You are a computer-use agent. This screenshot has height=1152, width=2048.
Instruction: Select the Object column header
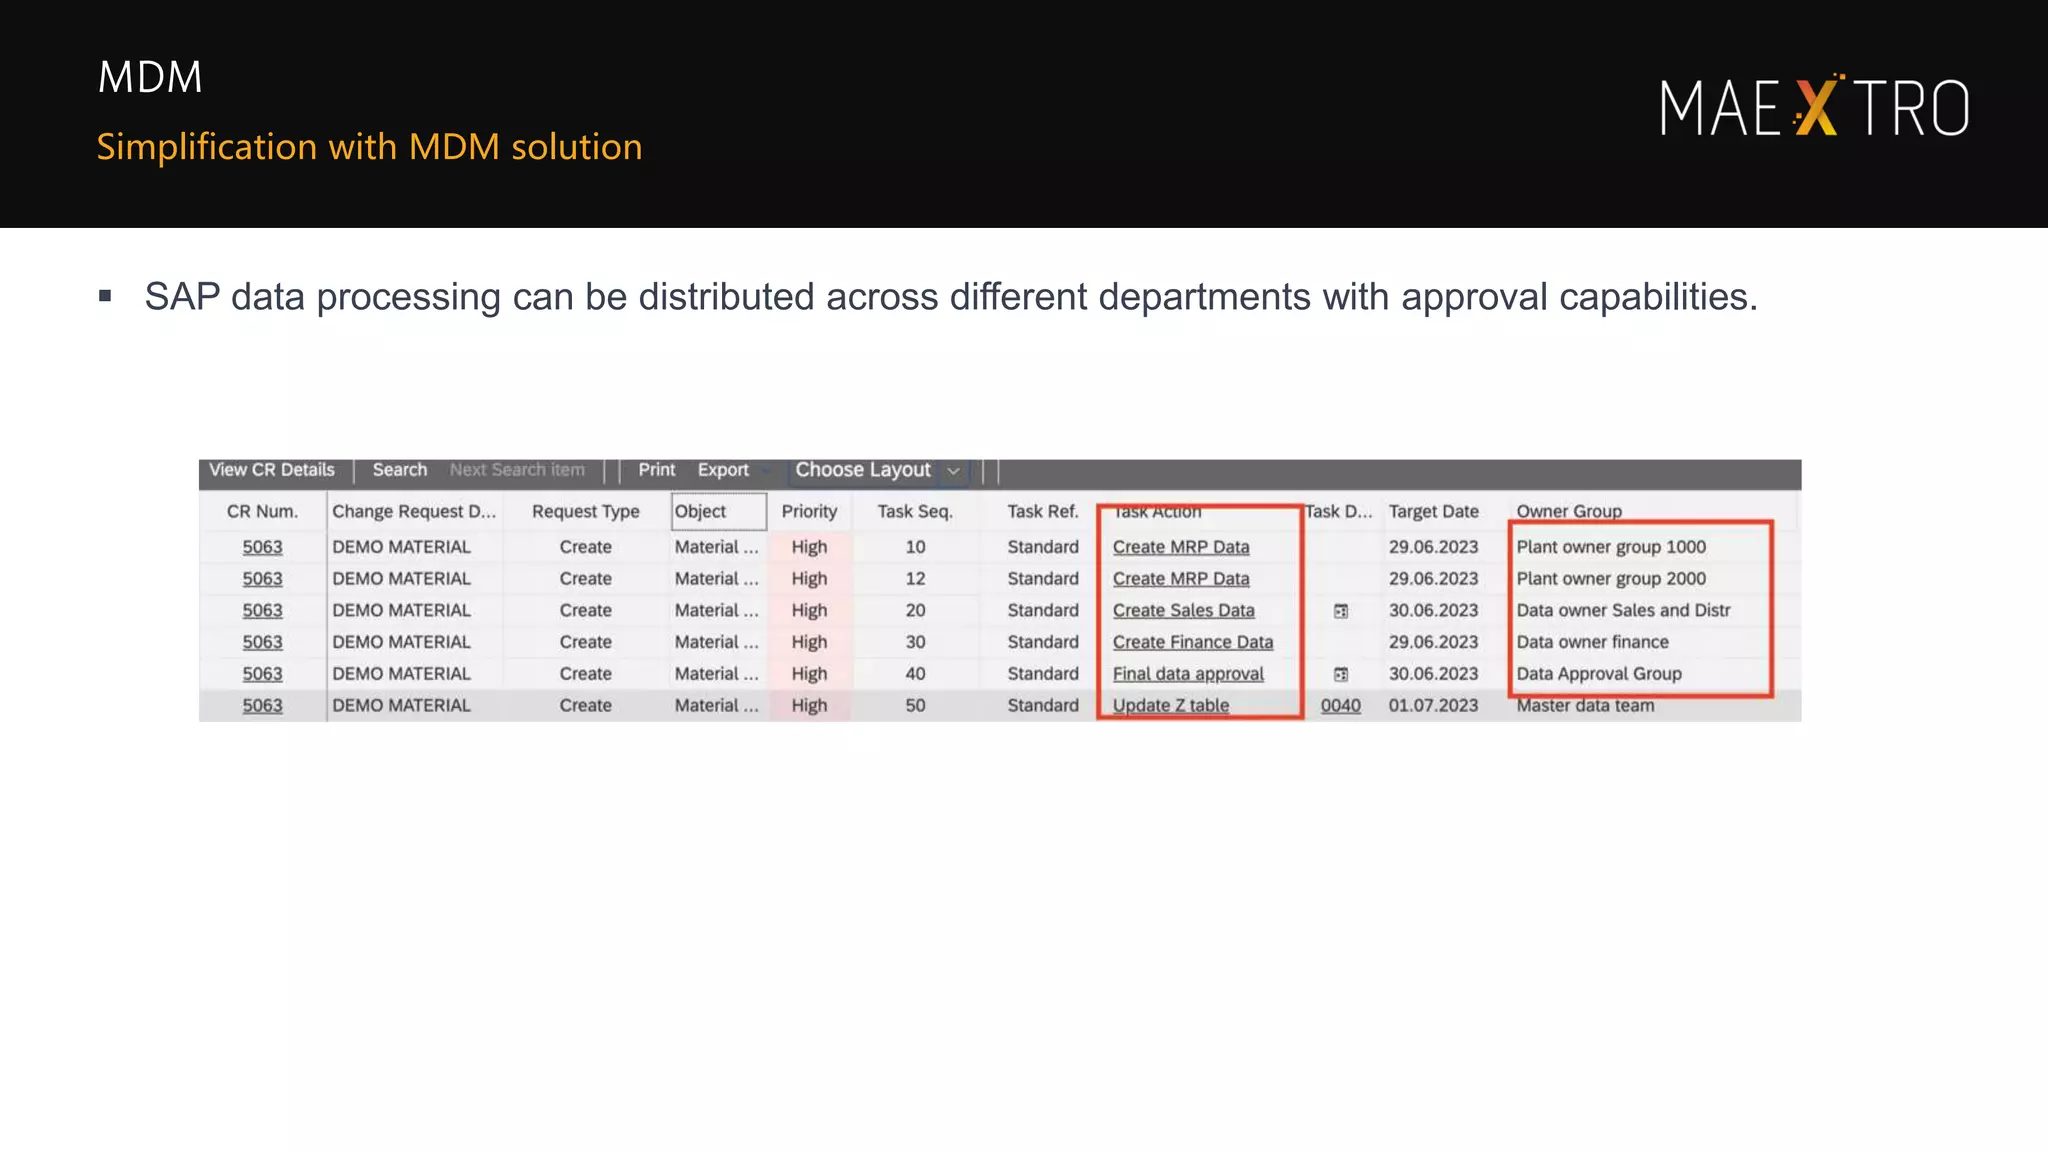[x=719, y=511]
